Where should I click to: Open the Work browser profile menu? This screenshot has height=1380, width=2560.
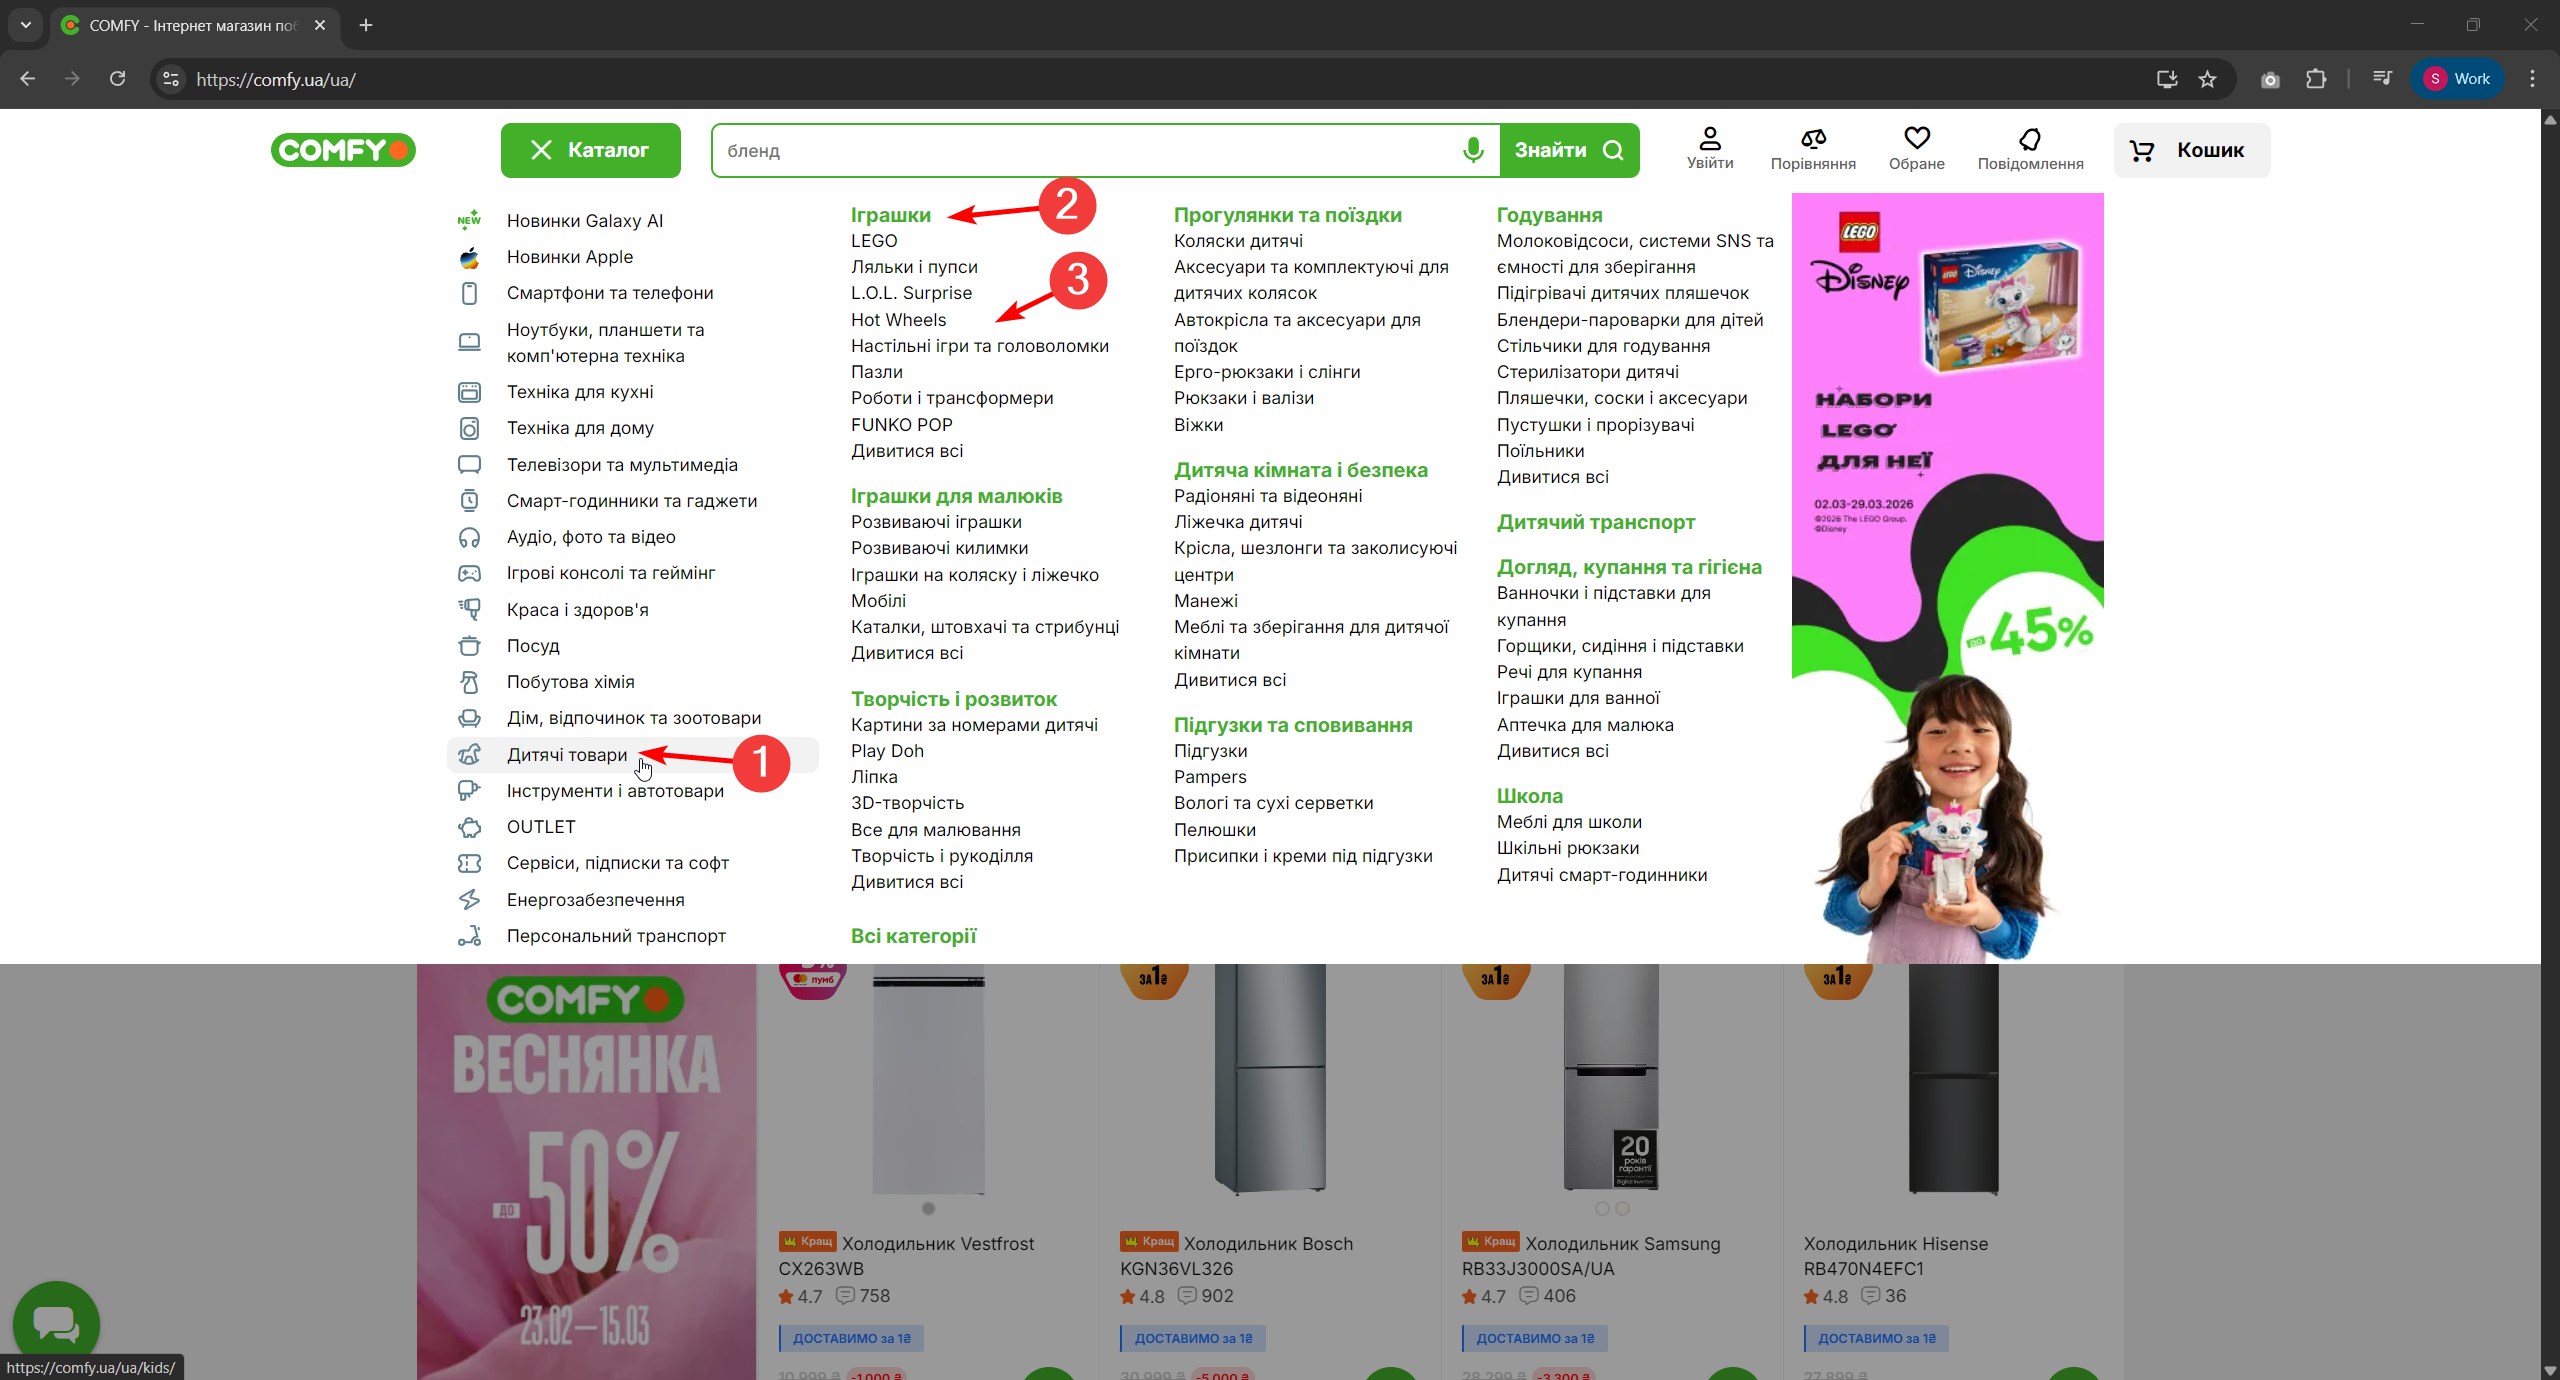2456,79
